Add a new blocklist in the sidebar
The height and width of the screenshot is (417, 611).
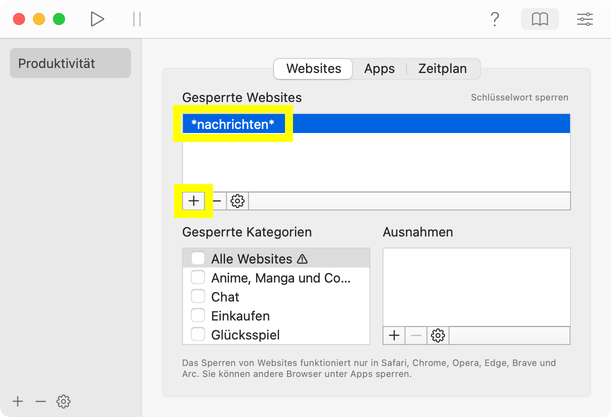pos(18,401)
